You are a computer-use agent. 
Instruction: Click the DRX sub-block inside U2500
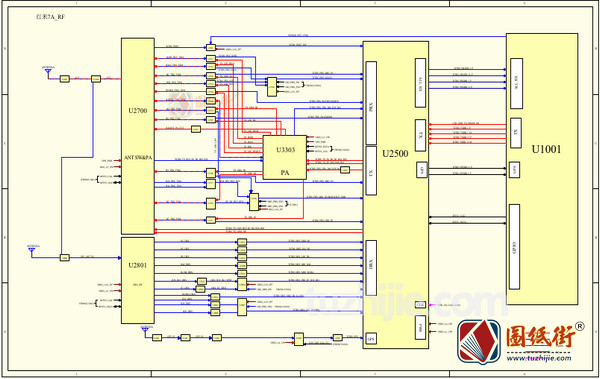coord(371,268)
